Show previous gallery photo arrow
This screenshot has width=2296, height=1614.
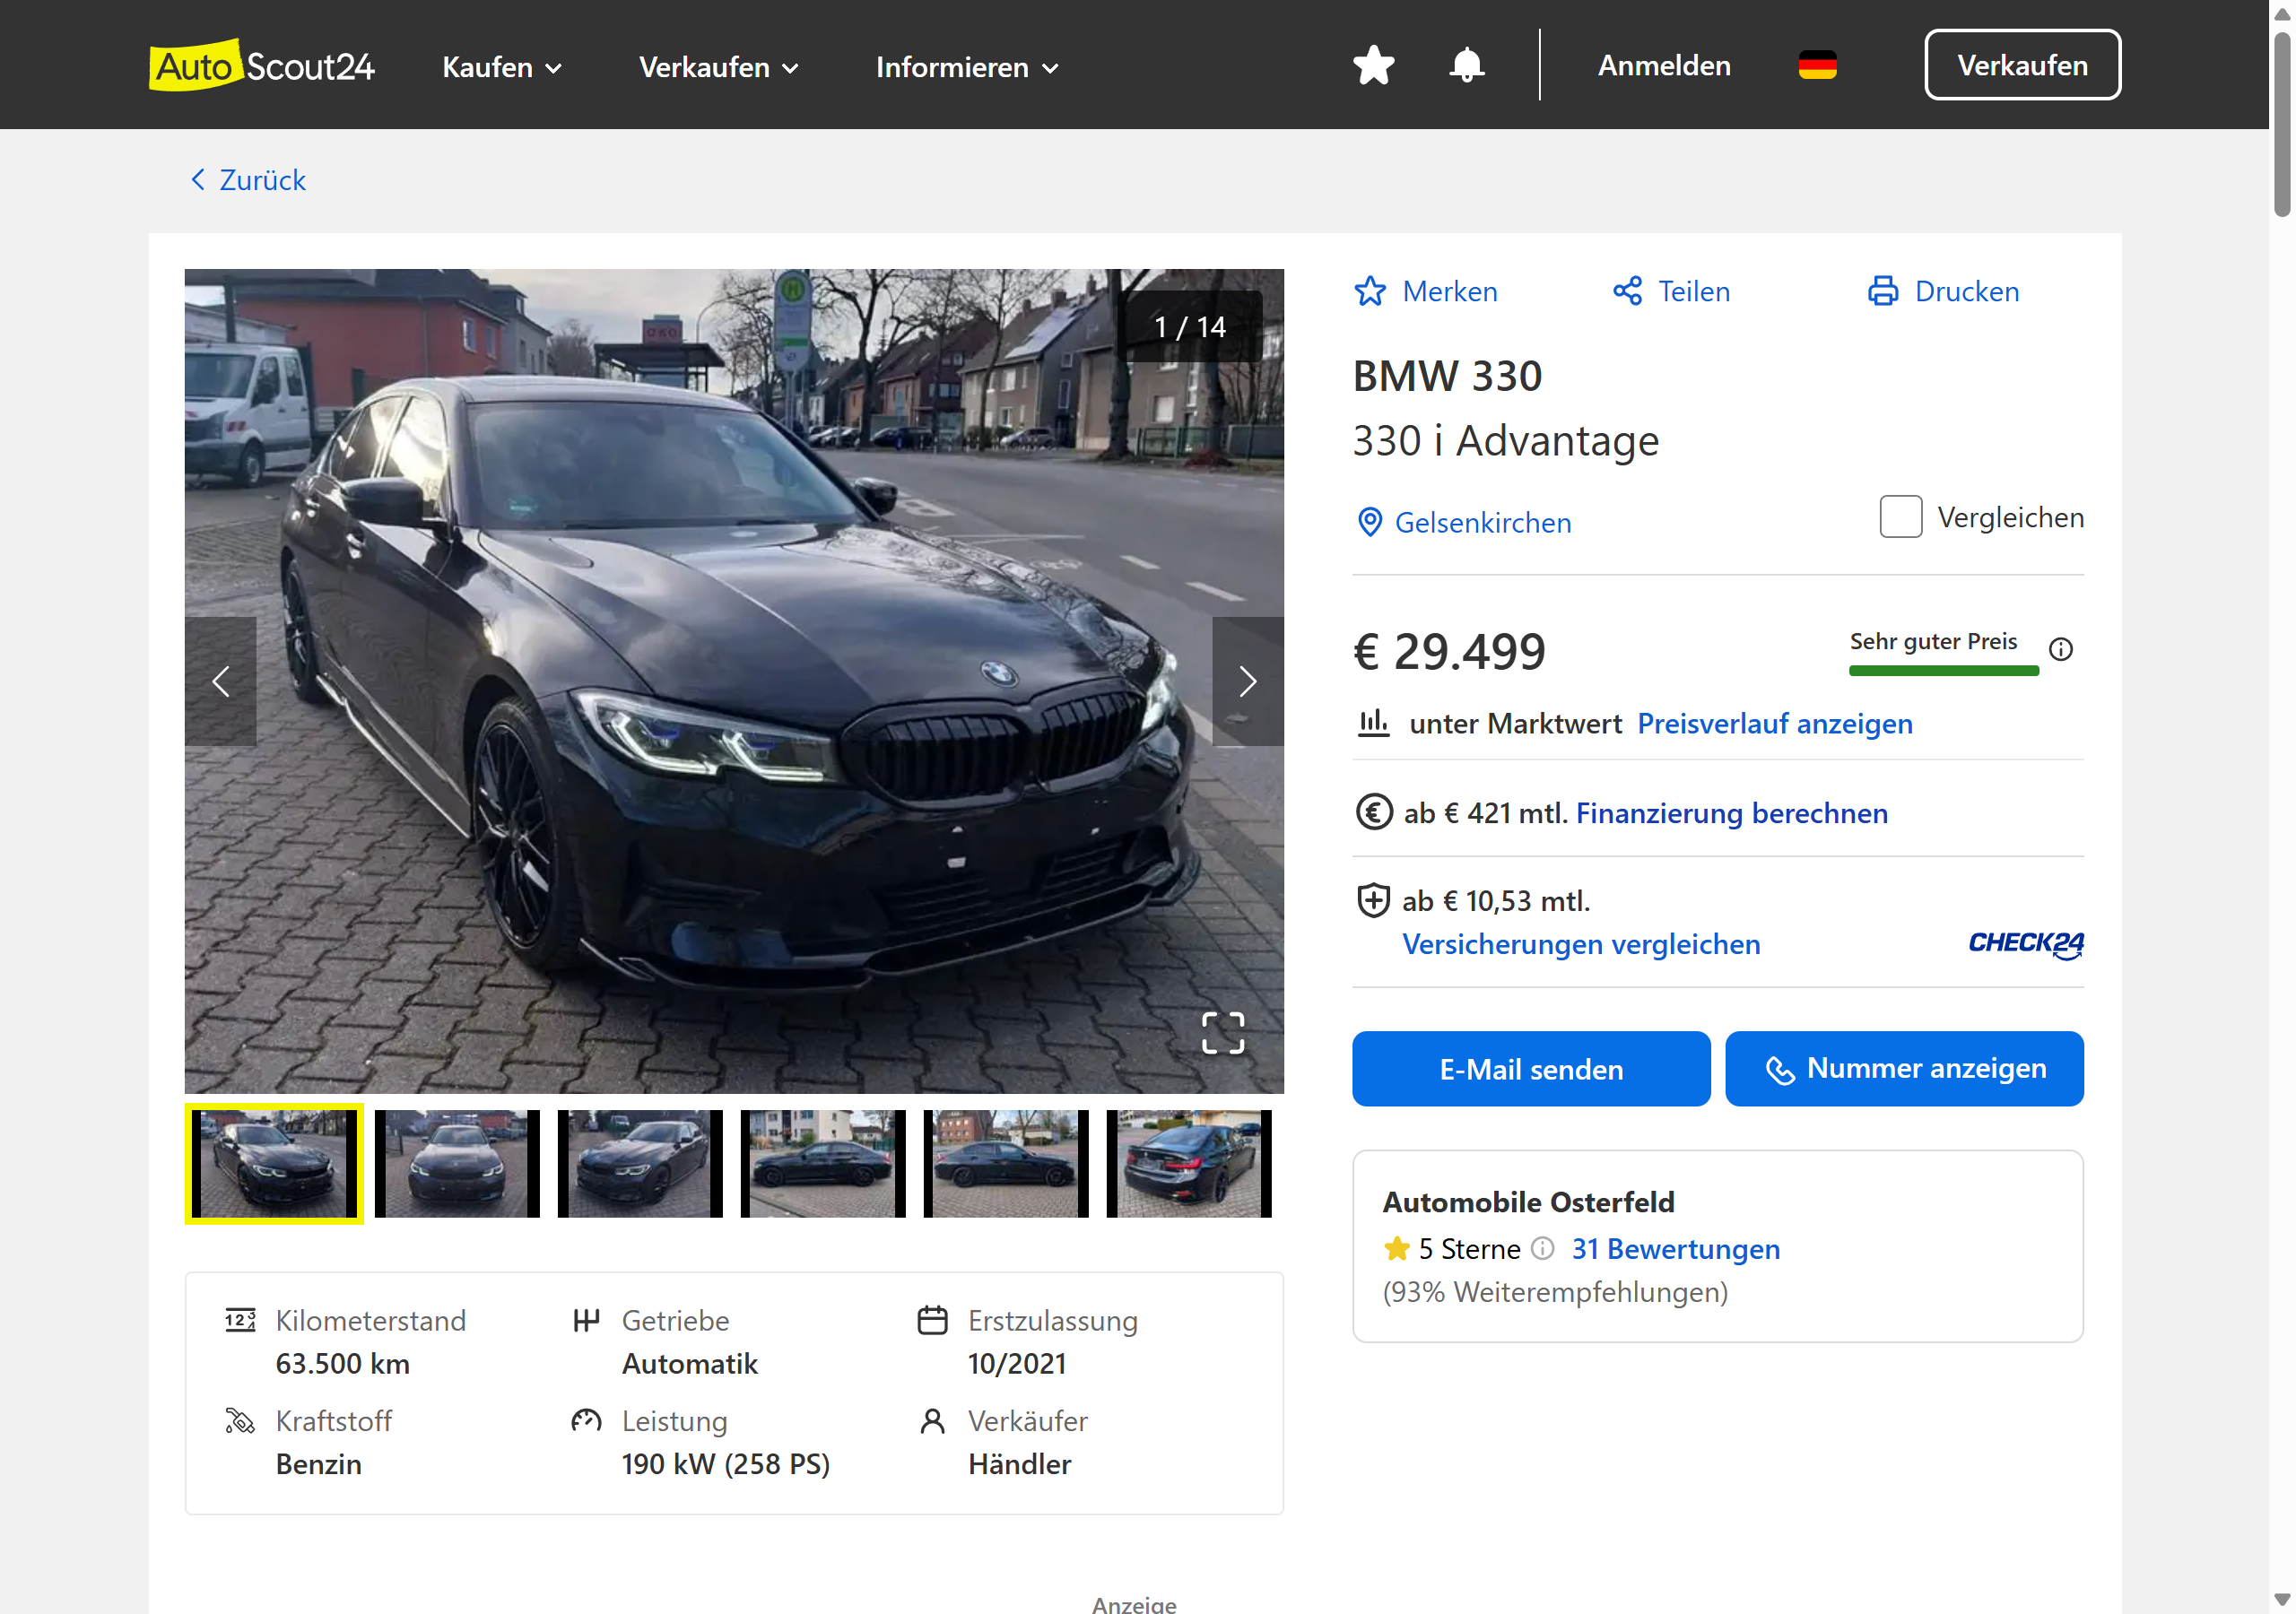click(x=221, y=681)
